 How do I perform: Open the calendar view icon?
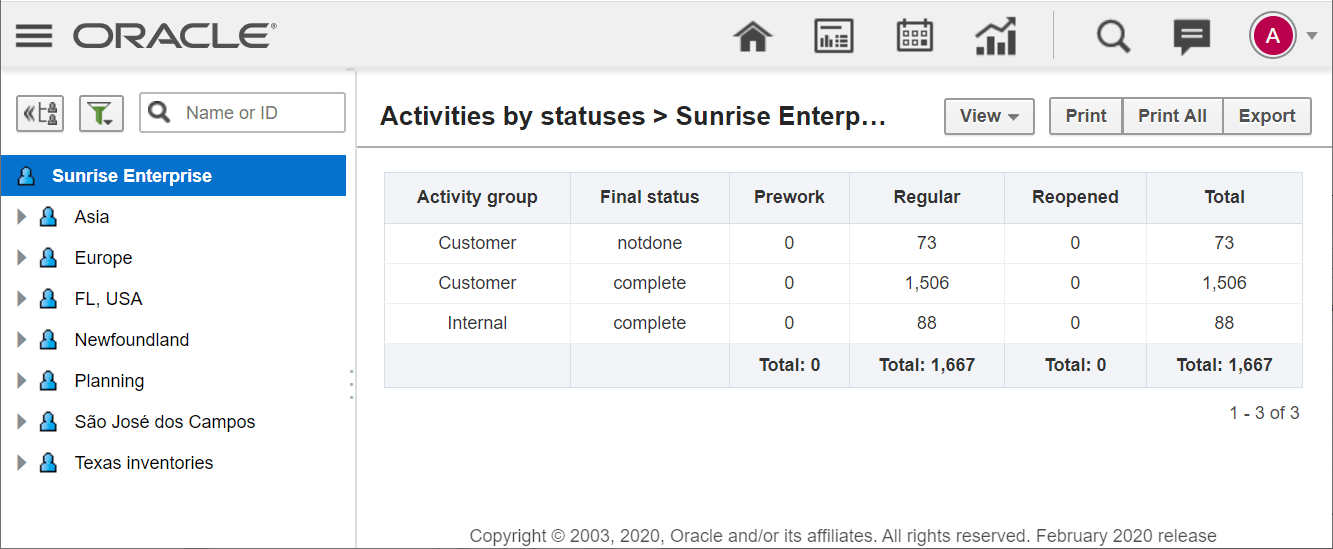[915, 37]
